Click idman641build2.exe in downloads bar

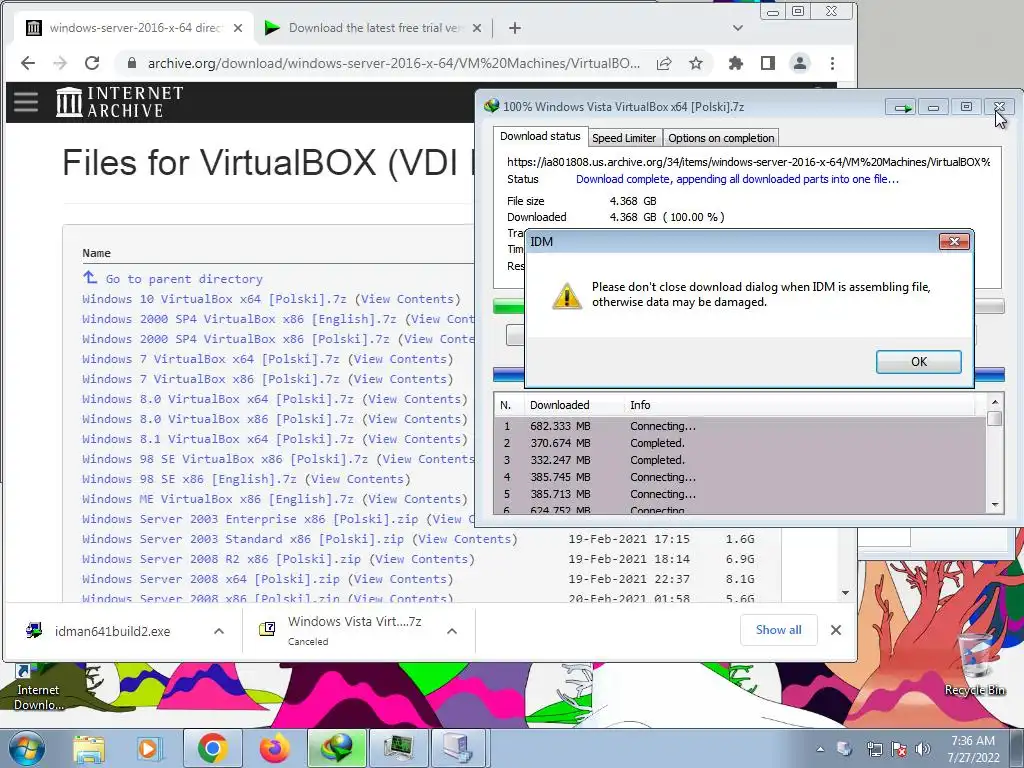click(x=112, y=632)
